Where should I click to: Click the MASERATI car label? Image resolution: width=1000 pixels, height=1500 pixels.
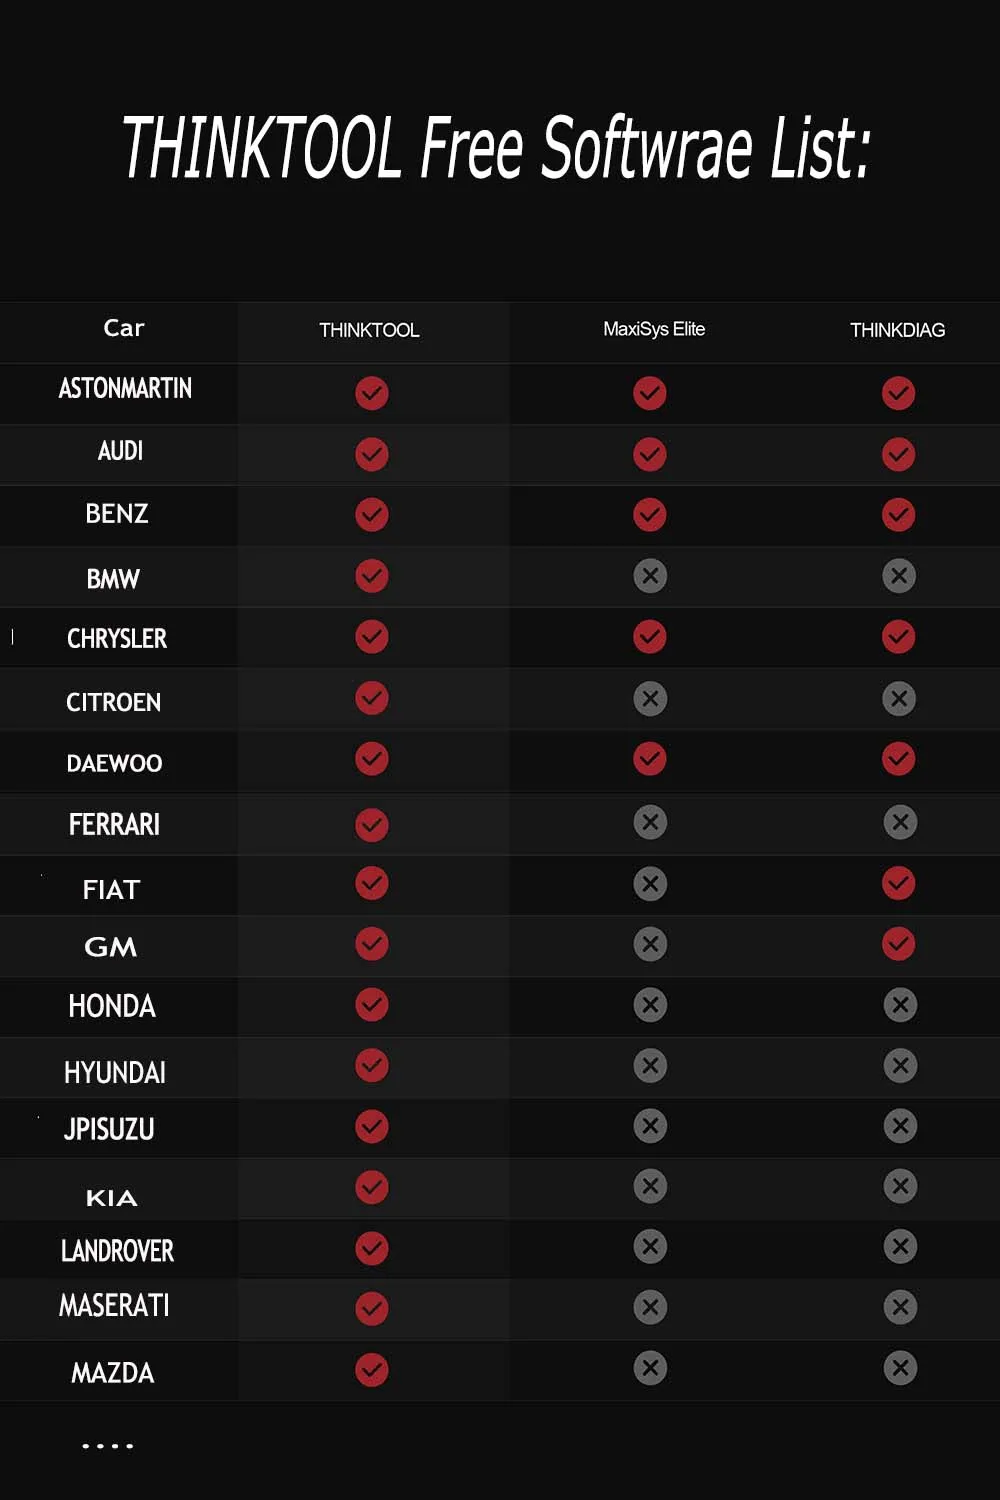pos(114,1306)
